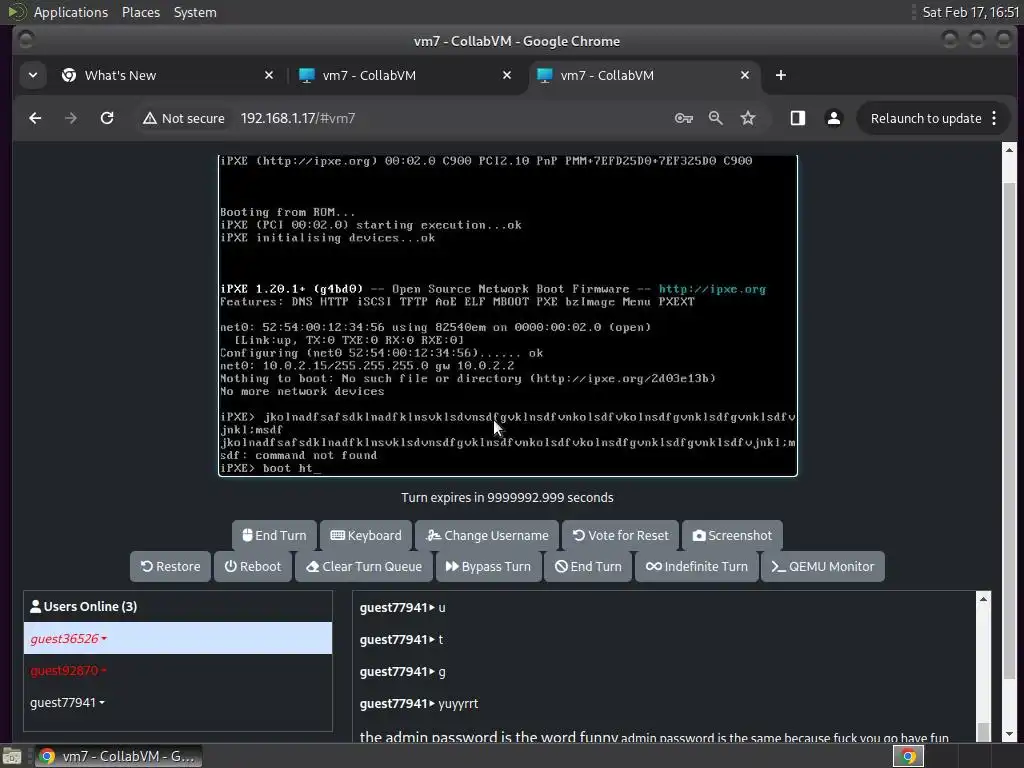The image size is (1024, 768).
Task: Open the Places menu
Action: (141, 12)
